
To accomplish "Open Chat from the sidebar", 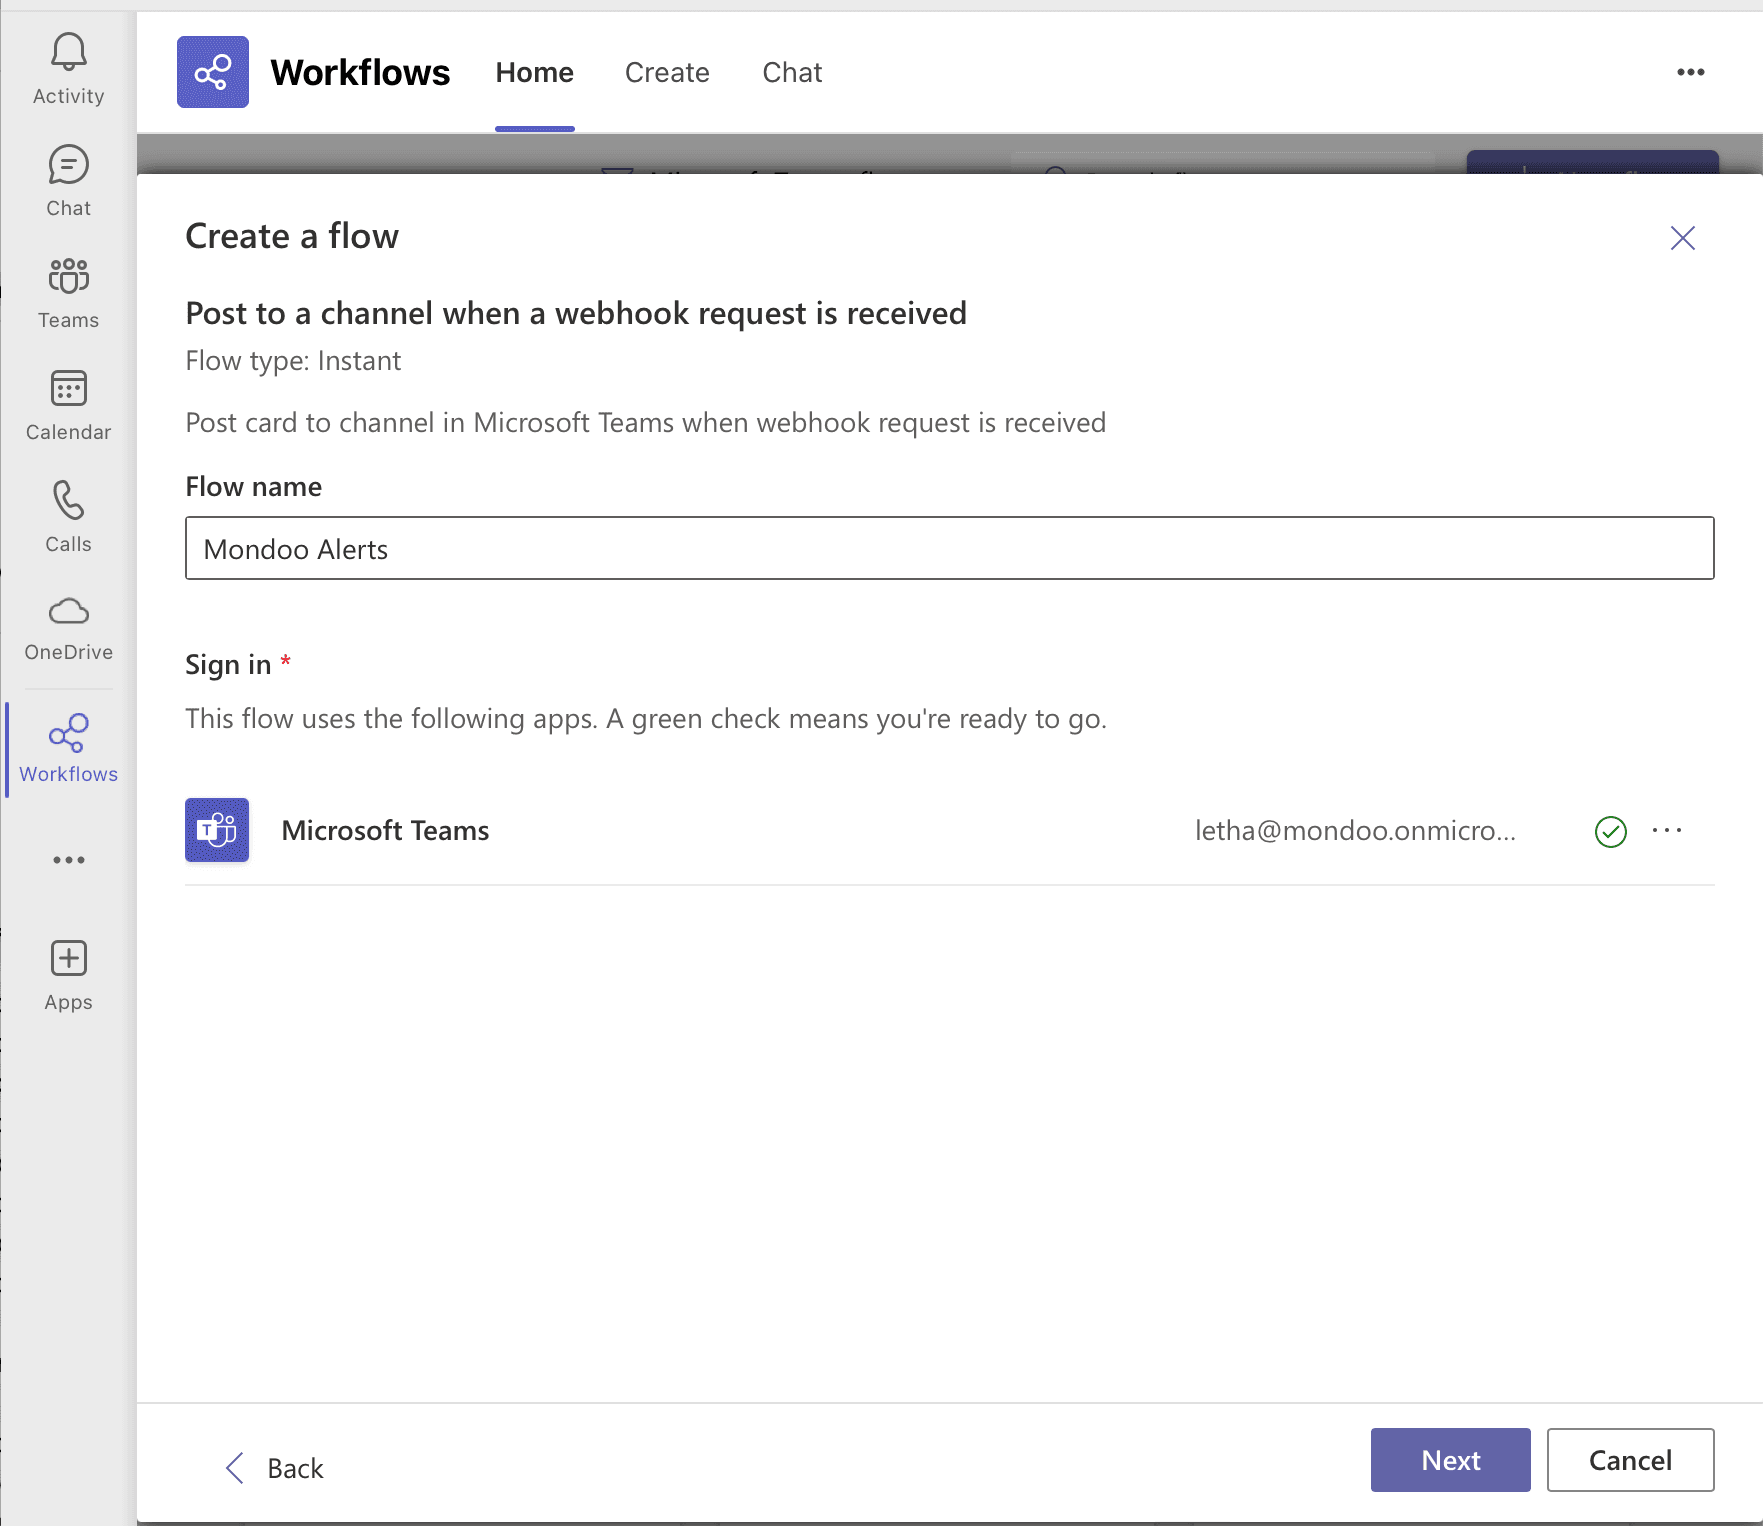I will [67, 180].
